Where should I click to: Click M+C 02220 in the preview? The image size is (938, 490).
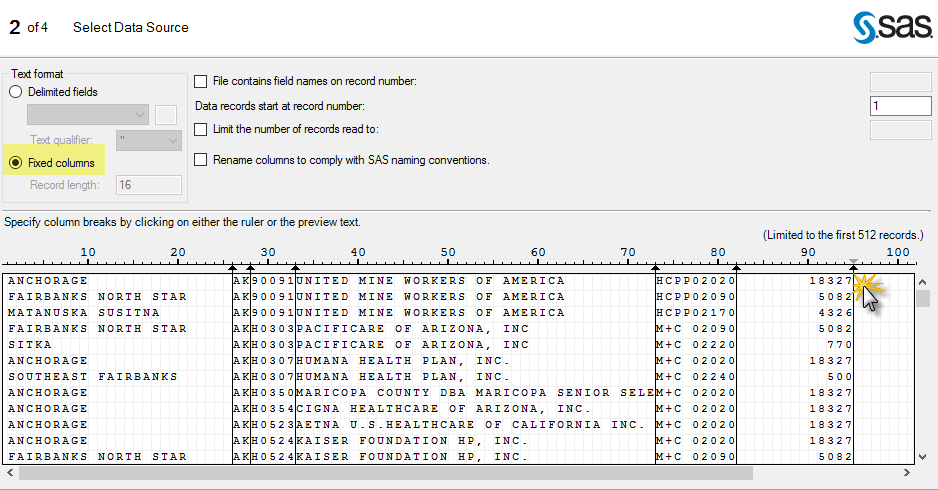696,345
